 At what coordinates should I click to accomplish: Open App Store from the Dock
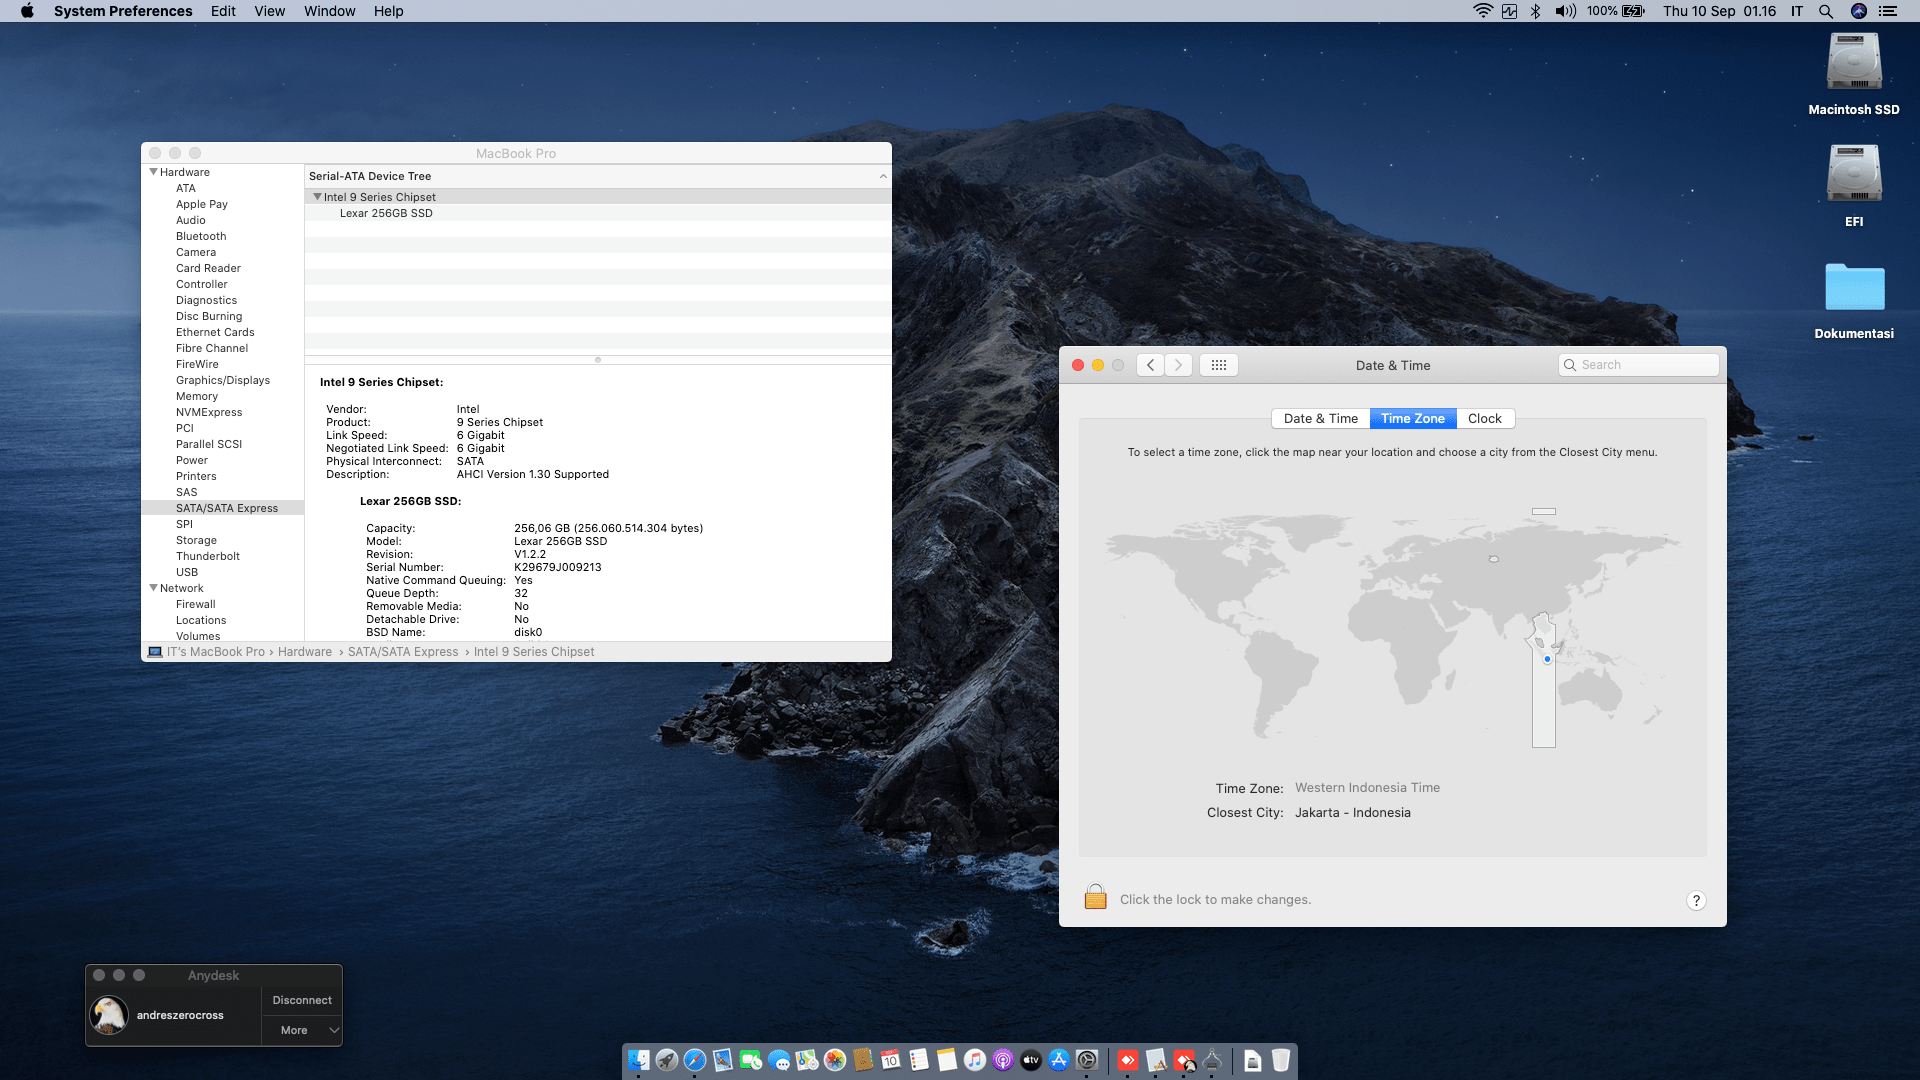pyautogui.click(x=1059, y=1060)
